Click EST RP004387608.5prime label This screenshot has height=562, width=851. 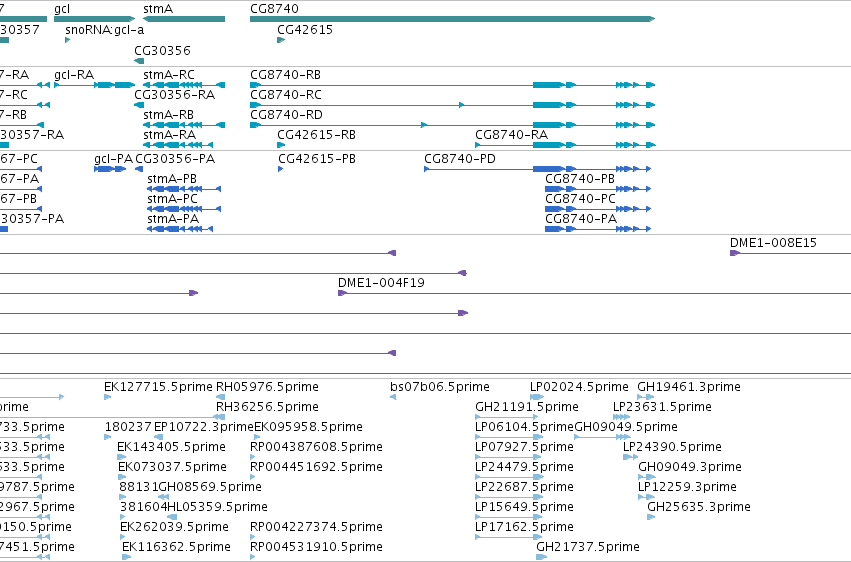pyautogui.click(x=316, y=447)
